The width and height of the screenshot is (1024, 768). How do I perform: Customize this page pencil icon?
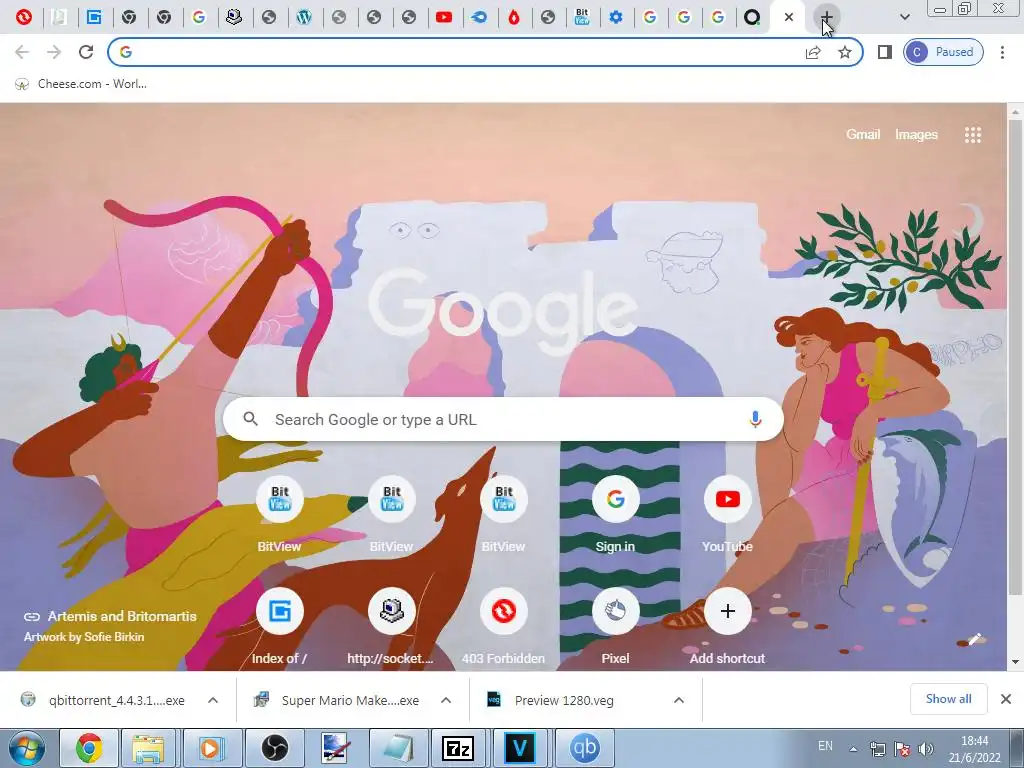click(974, 639)
